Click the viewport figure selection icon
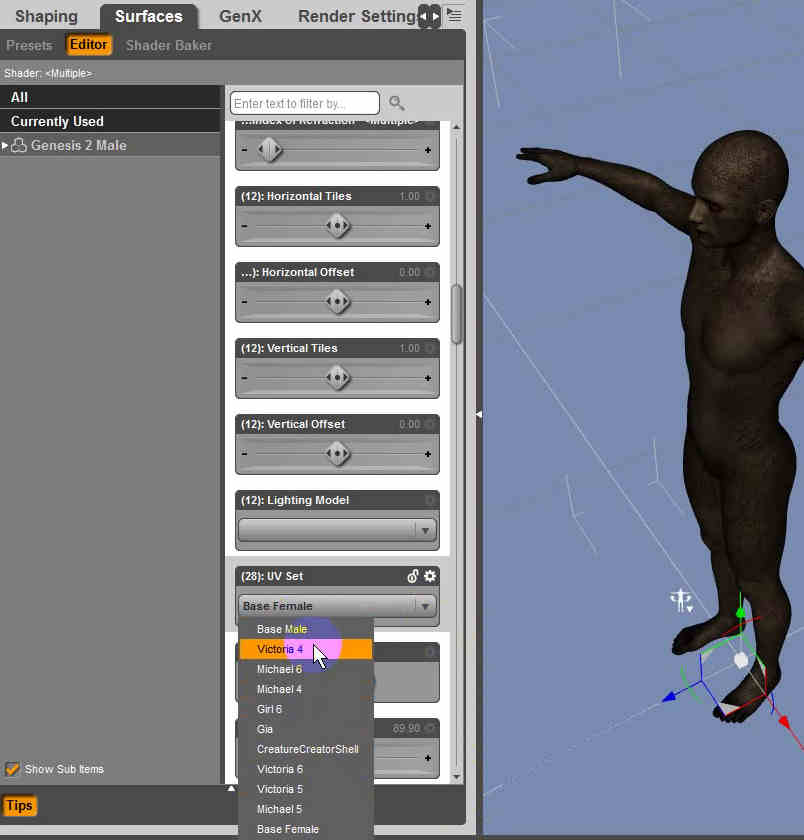This screenshot has width=804, height=840. [682, 601]
